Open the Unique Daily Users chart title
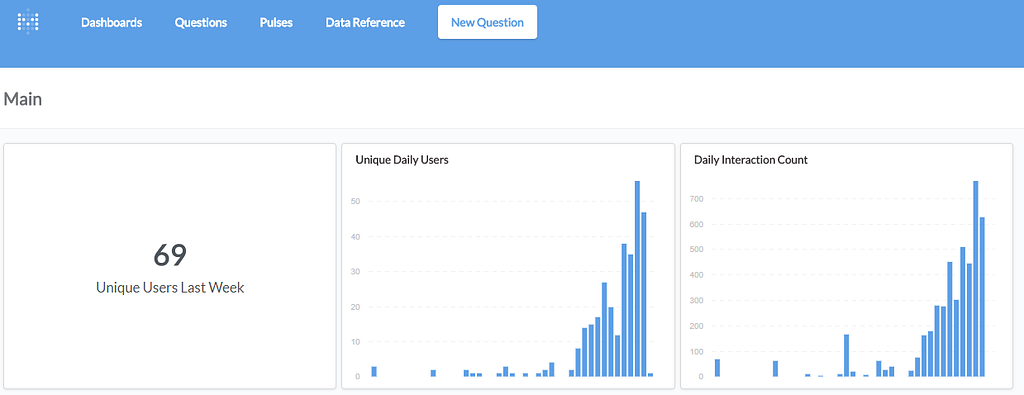Image resolution: width=1024 pixels, height=395 pixels. tap(402, 159)
